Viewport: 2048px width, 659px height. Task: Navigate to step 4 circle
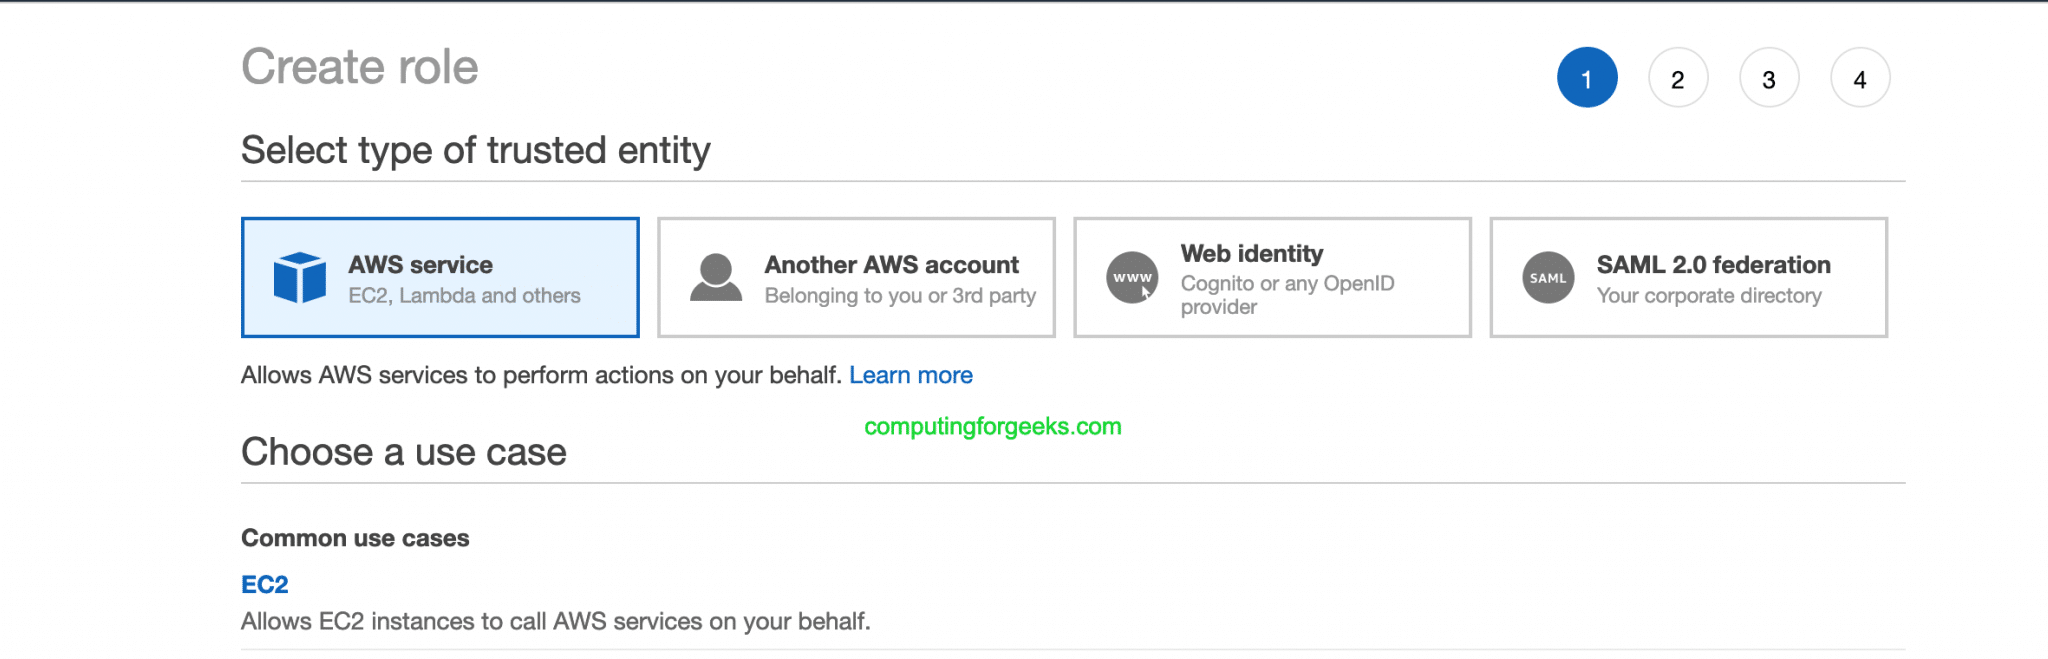click(x=1860, y=78)
